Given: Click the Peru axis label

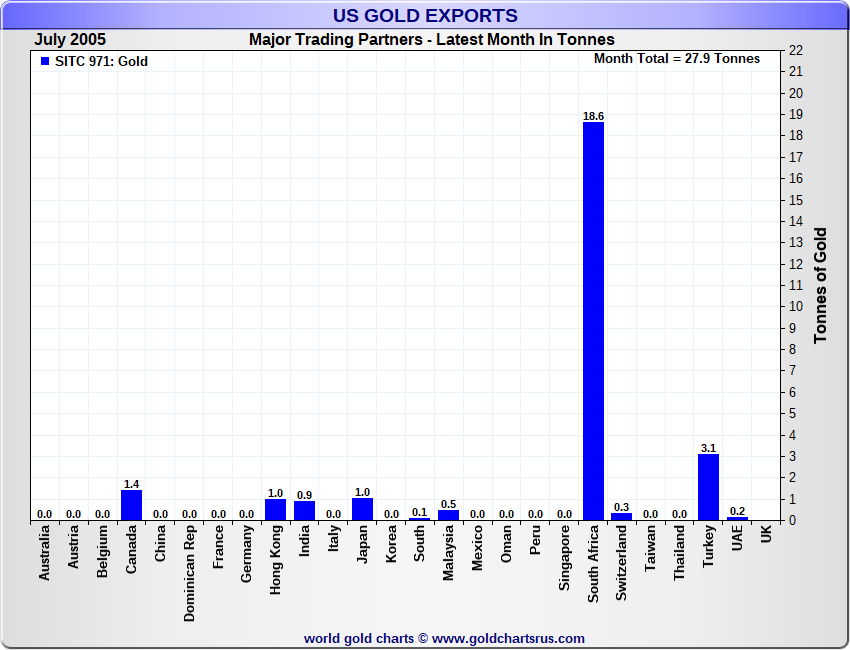Looking at the screenshot, I should coord(535,540).
